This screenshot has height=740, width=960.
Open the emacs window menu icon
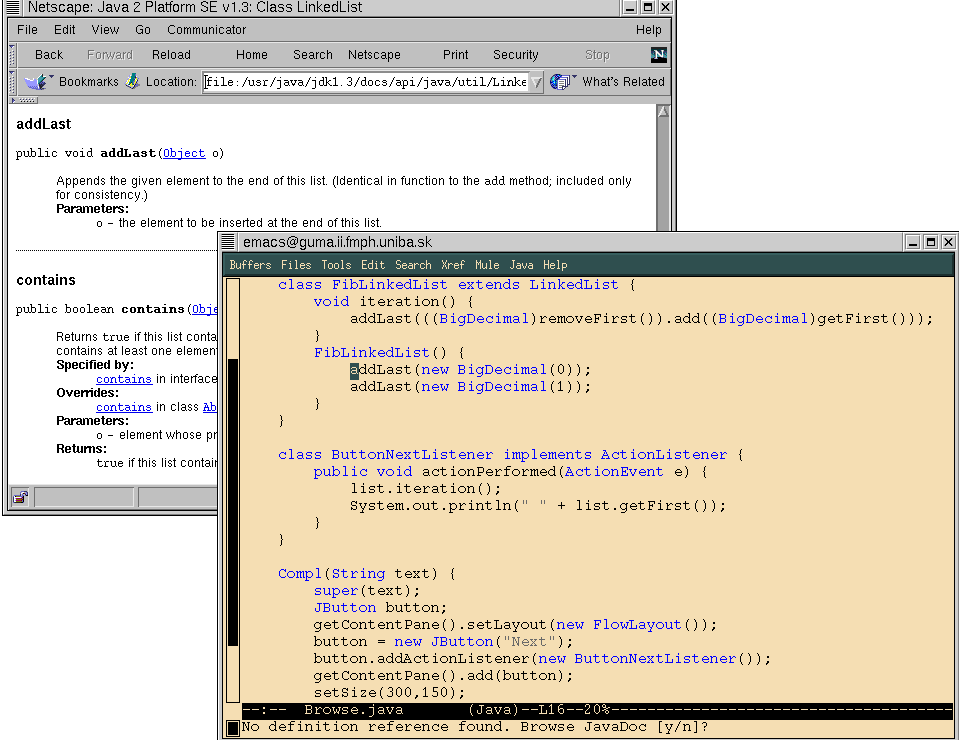click(229, 242)
